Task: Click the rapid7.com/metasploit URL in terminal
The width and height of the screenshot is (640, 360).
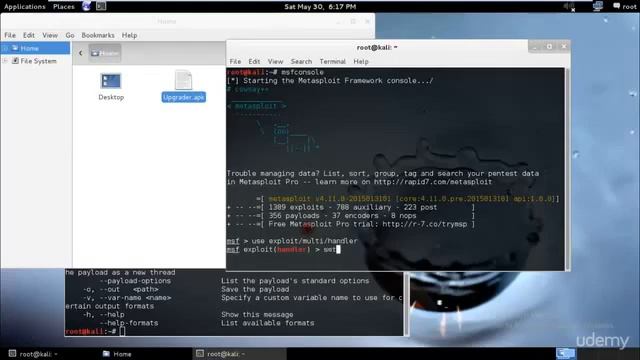Action: click(x=433, y=182)
